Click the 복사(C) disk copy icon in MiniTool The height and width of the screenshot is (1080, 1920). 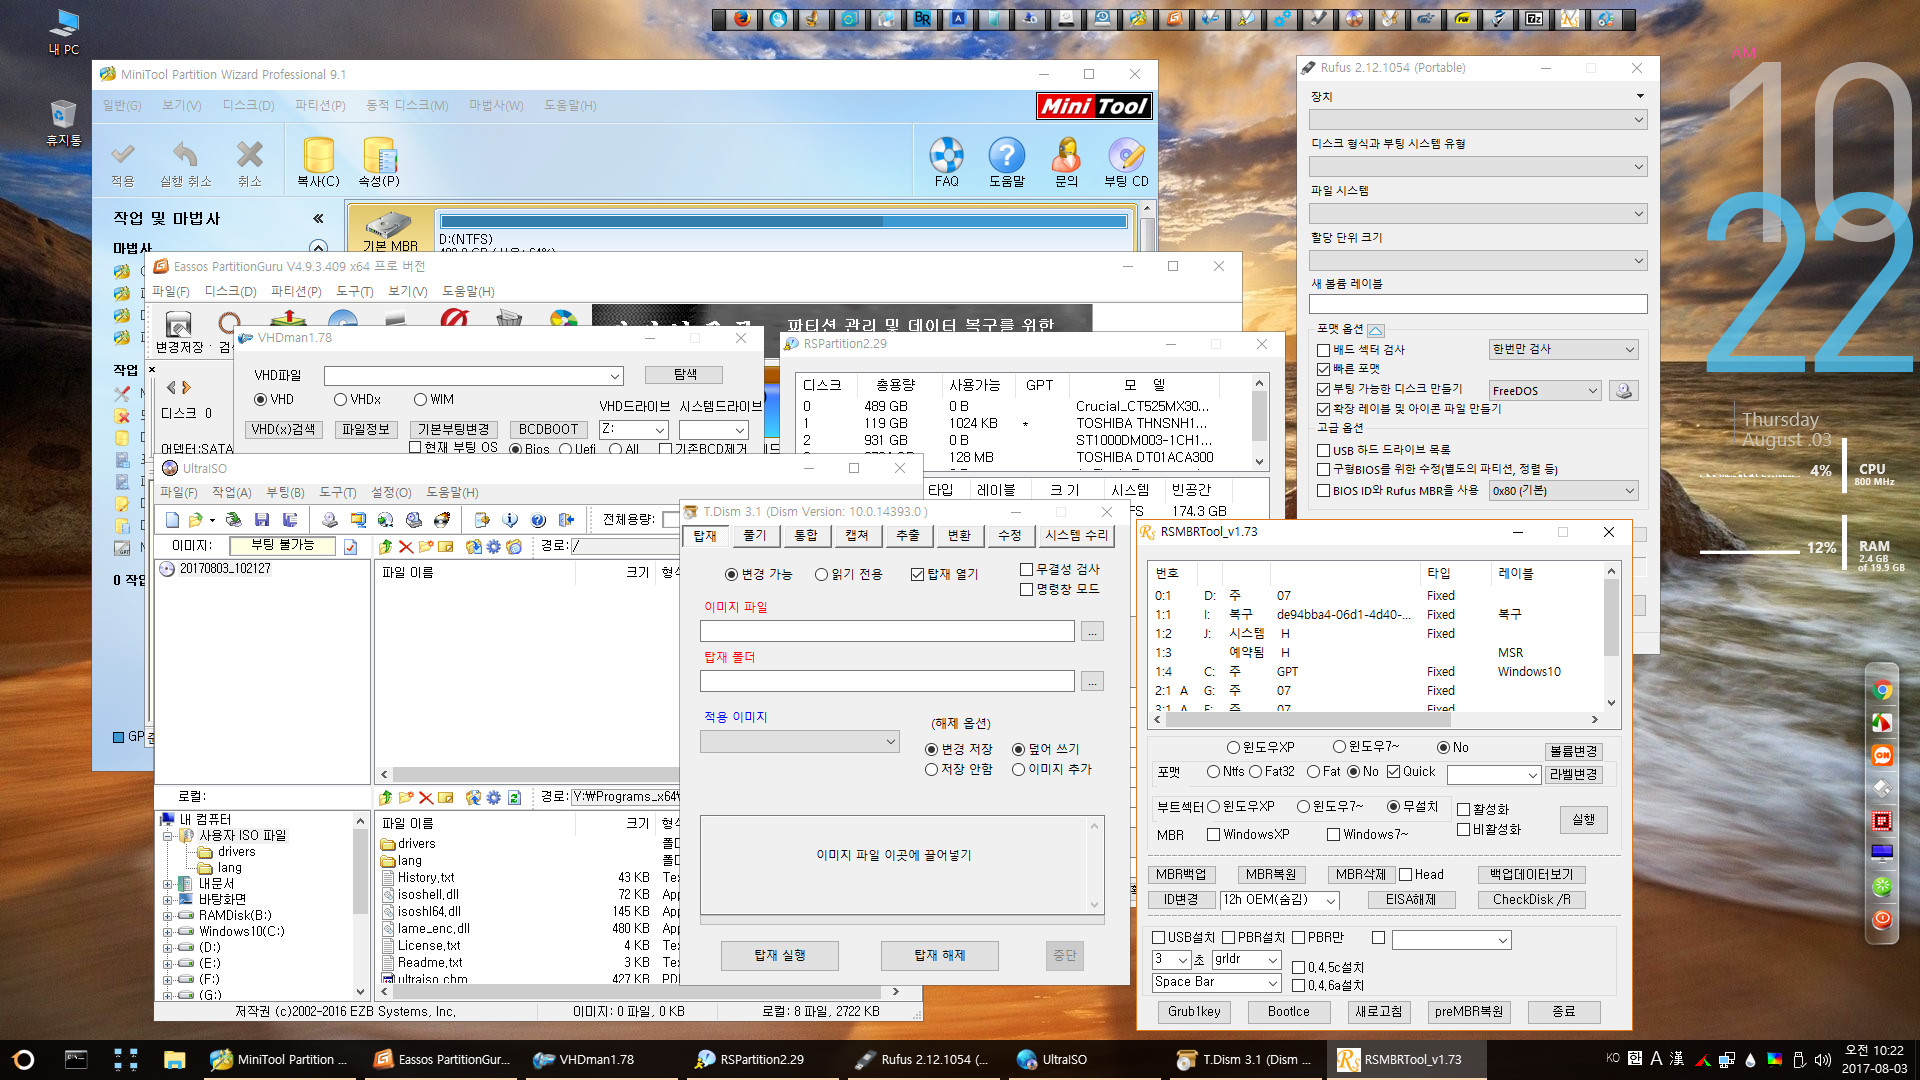click(318, 156)
